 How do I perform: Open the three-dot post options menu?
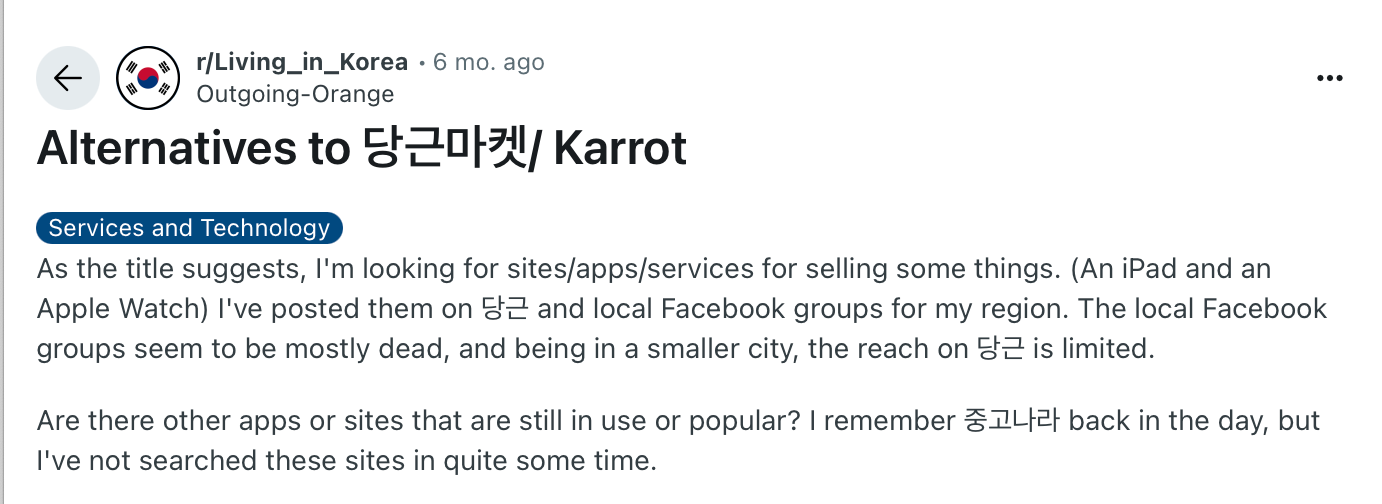[x=1329, y=79]
